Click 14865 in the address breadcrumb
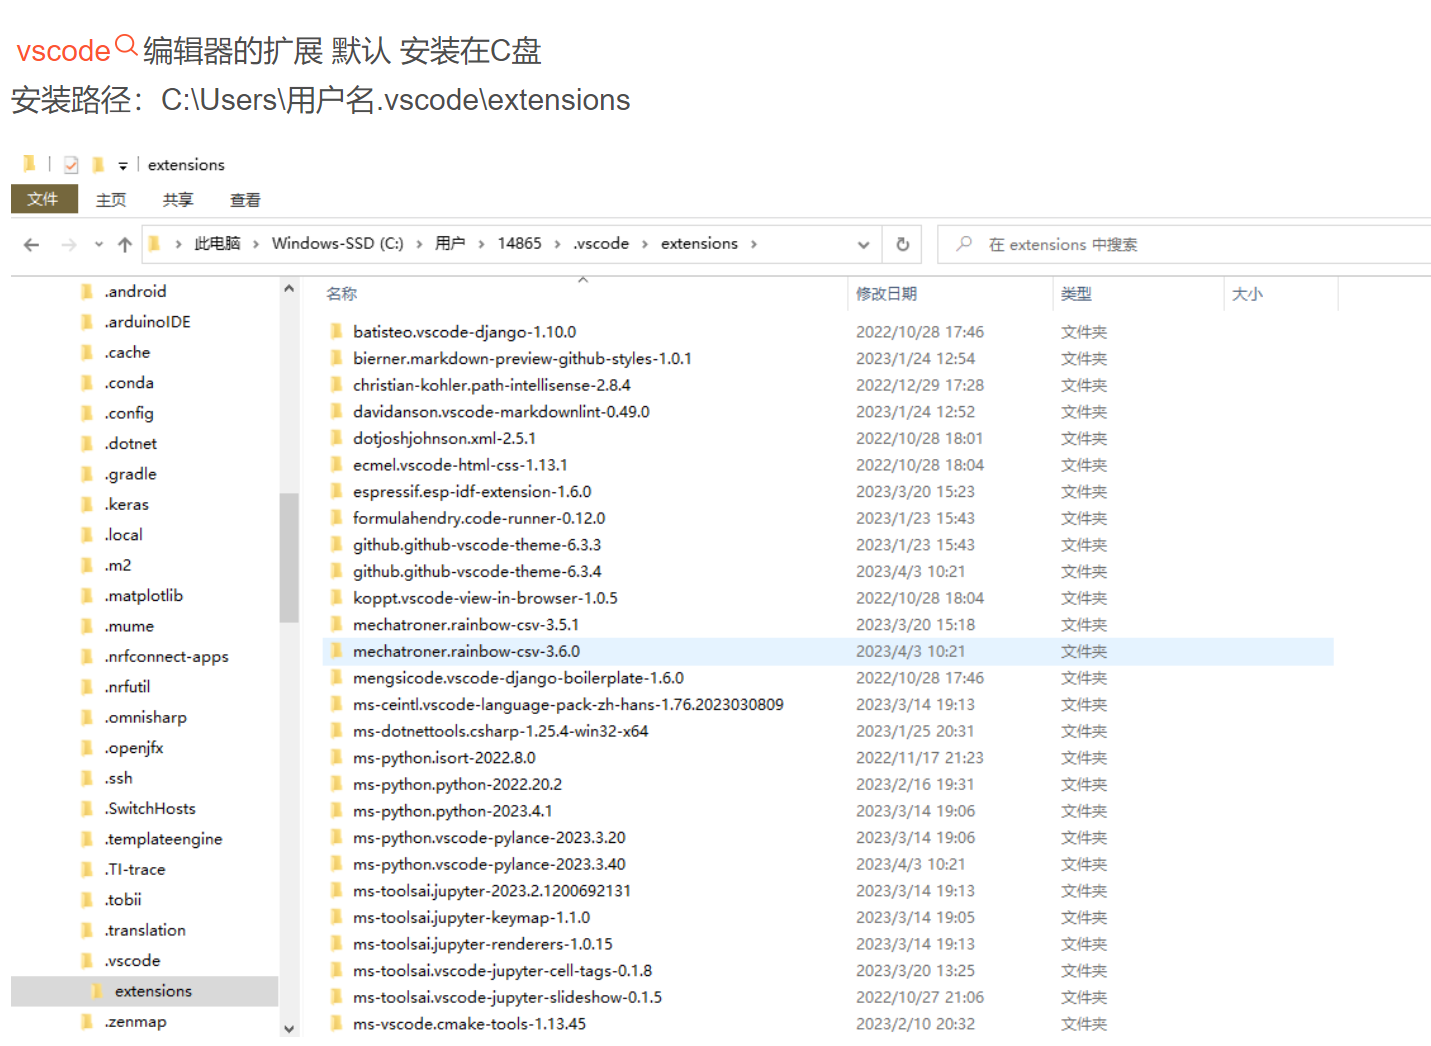Viewport: 1431px width, 1046px height. [519, 243]
